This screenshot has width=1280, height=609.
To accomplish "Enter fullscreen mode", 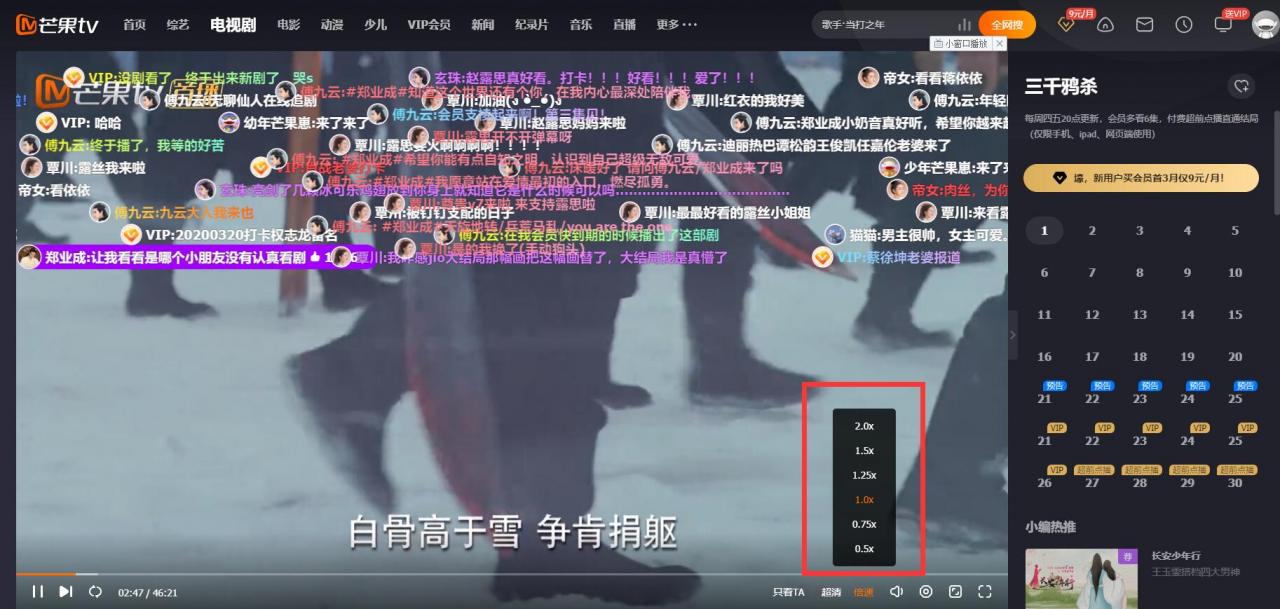I will click(x=984, y=591).
